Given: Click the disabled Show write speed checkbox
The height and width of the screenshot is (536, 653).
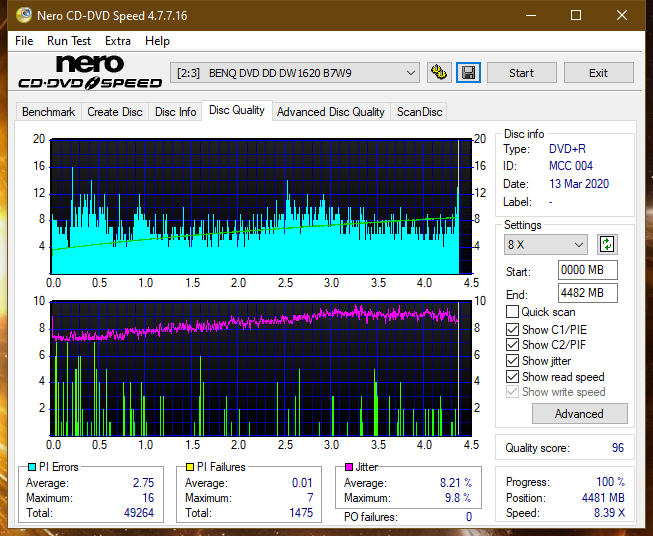Looking at the screenshot, I should click(512, 392).
